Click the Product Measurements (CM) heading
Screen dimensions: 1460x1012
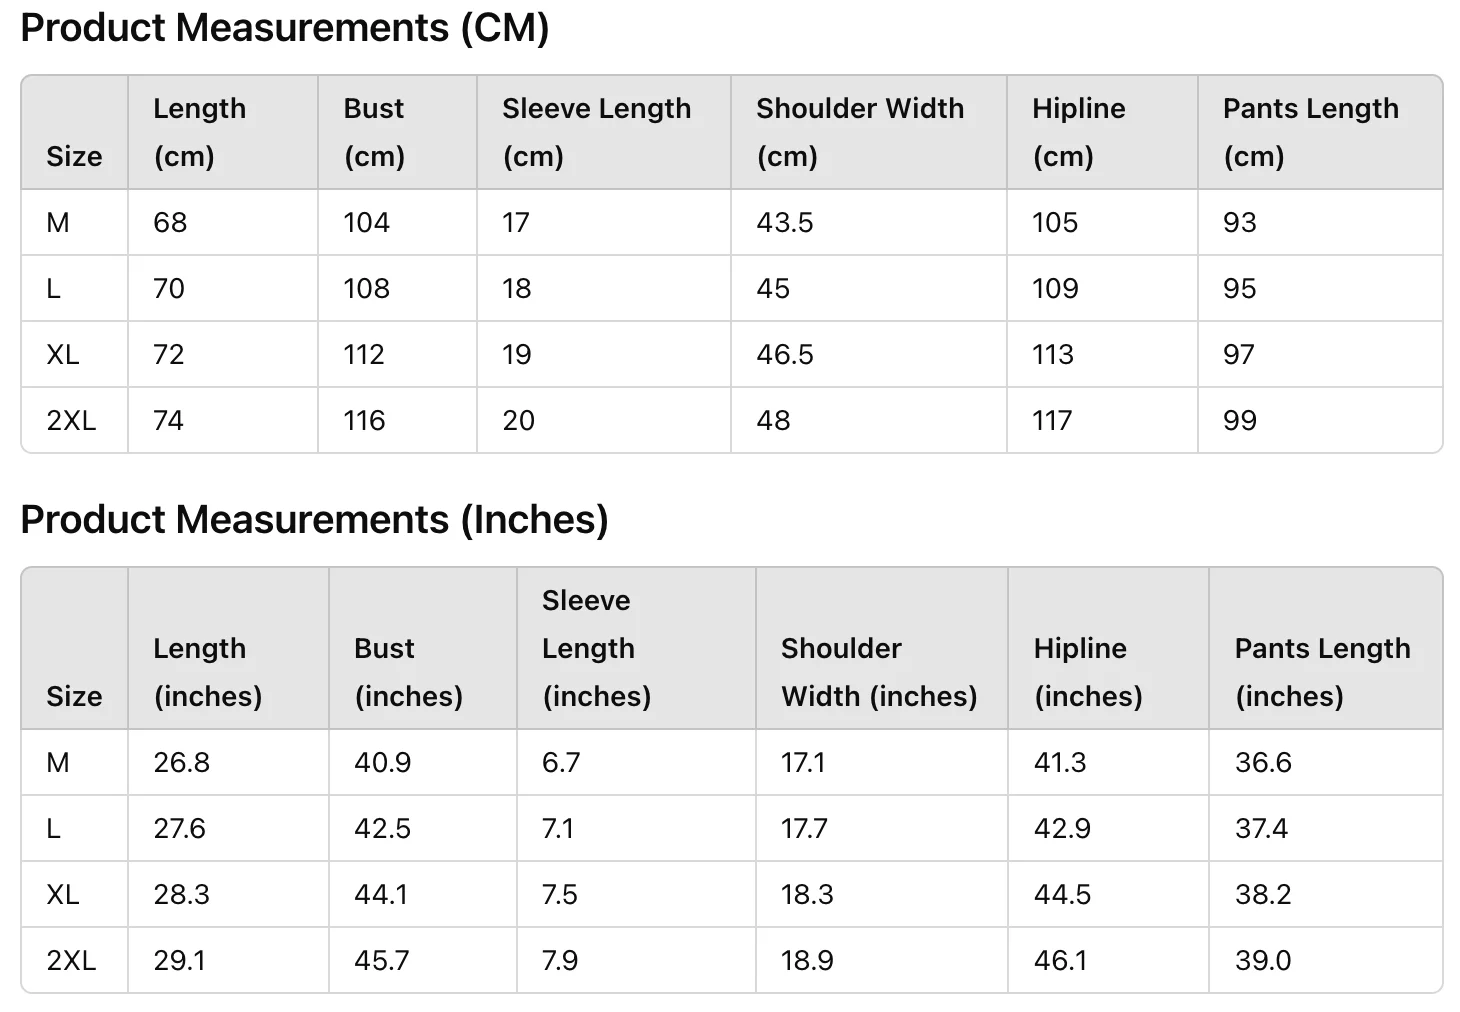point(285,28)
